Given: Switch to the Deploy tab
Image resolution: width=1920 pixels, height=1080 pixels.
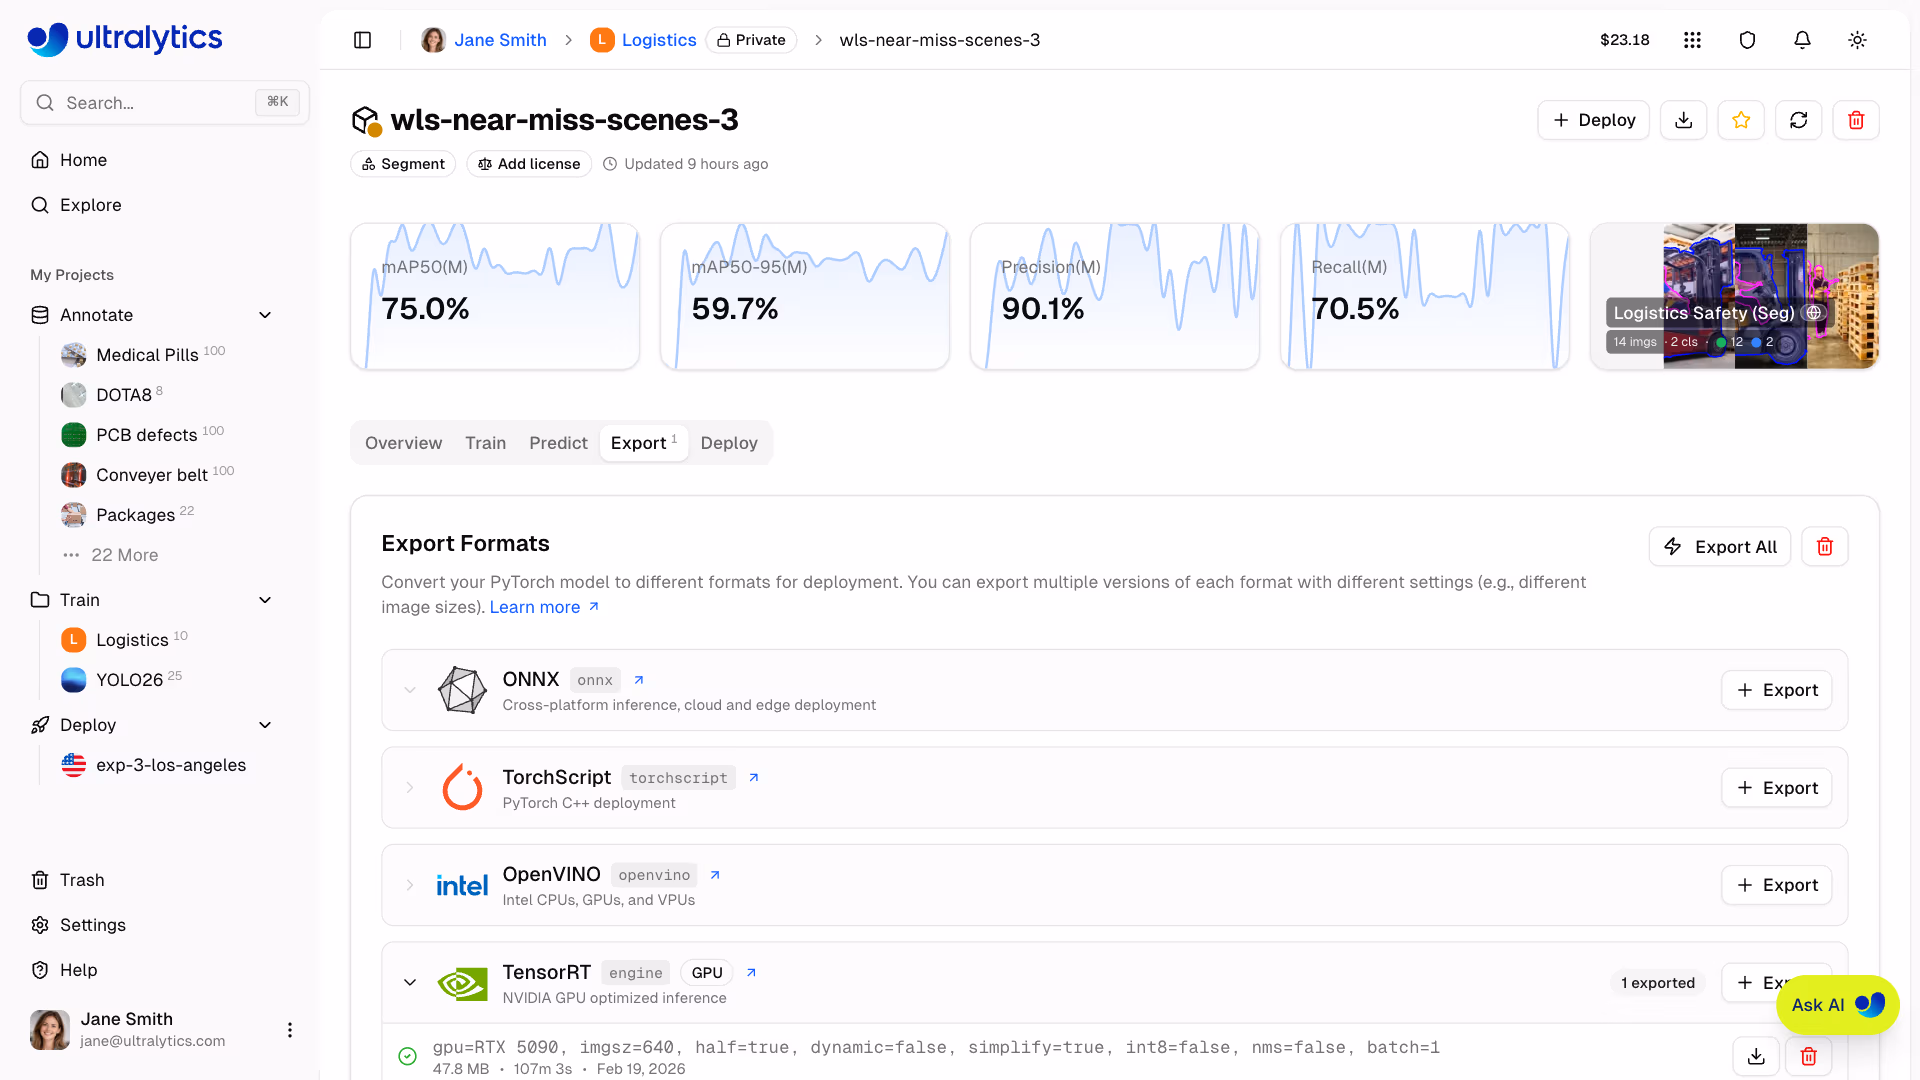Looking at the screenshot, I should point(729,443).
